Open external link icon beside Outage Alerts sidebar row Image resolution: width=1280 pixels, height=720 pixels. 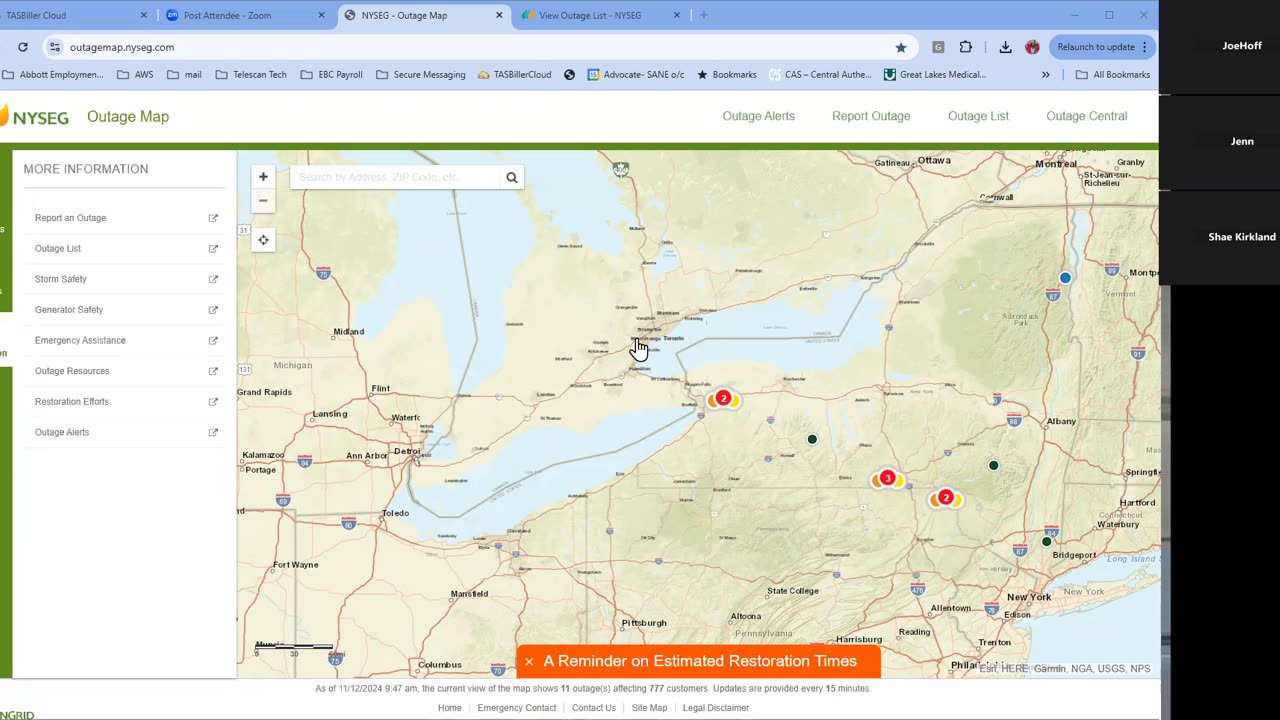[213, 433]
